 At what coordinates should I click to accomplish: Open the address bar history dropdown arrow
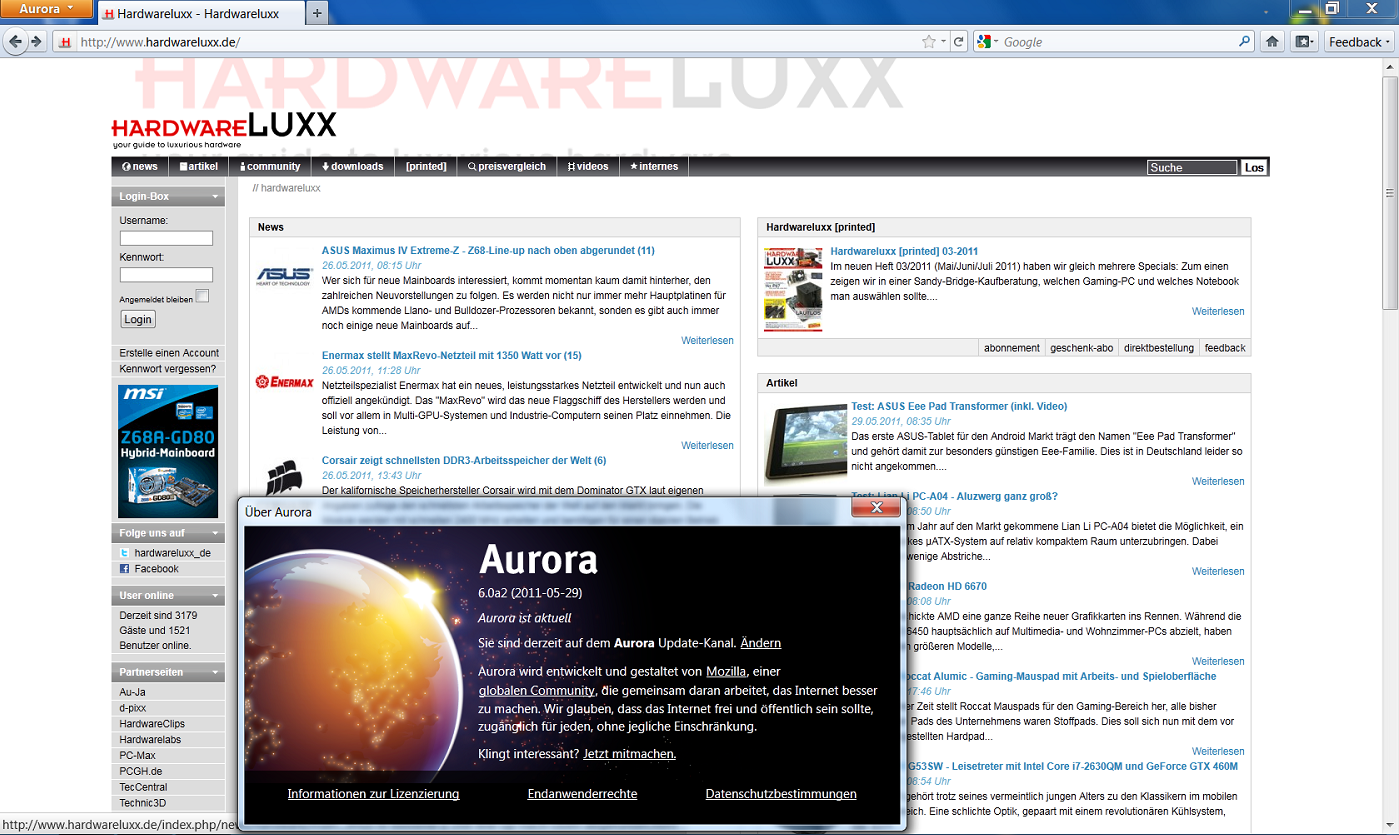[x=944, y=42]
